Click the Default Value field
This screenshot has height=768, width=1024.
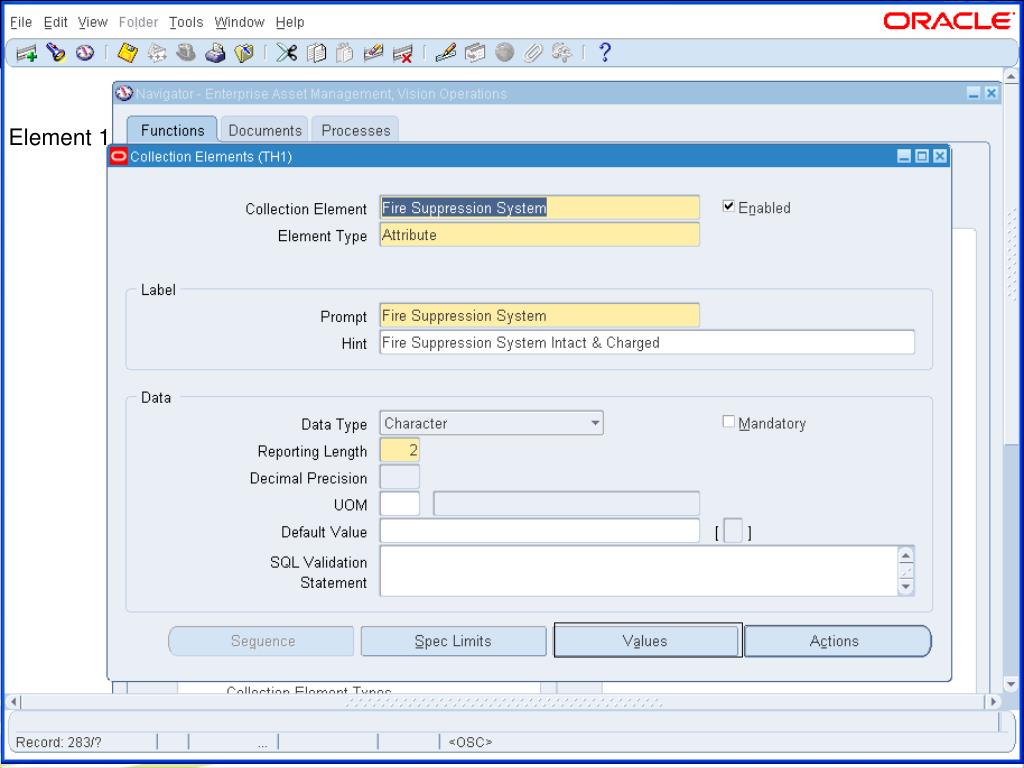[x=539, y=531]
